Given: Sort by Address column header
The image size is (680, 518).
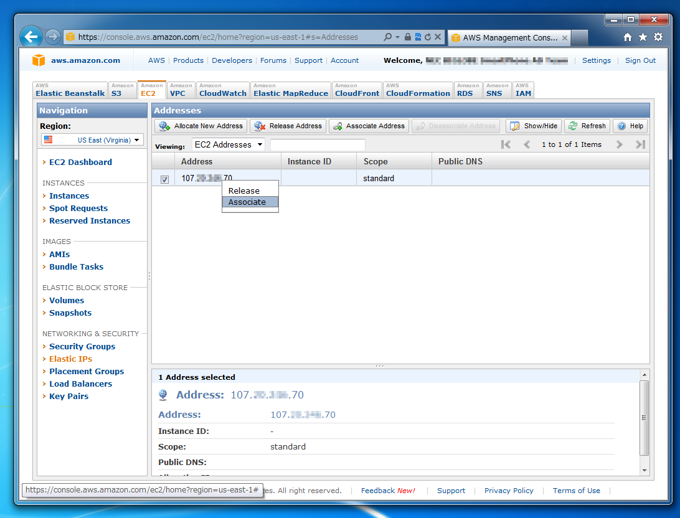Looking at the screenshot, I should [x=227, y=161].
